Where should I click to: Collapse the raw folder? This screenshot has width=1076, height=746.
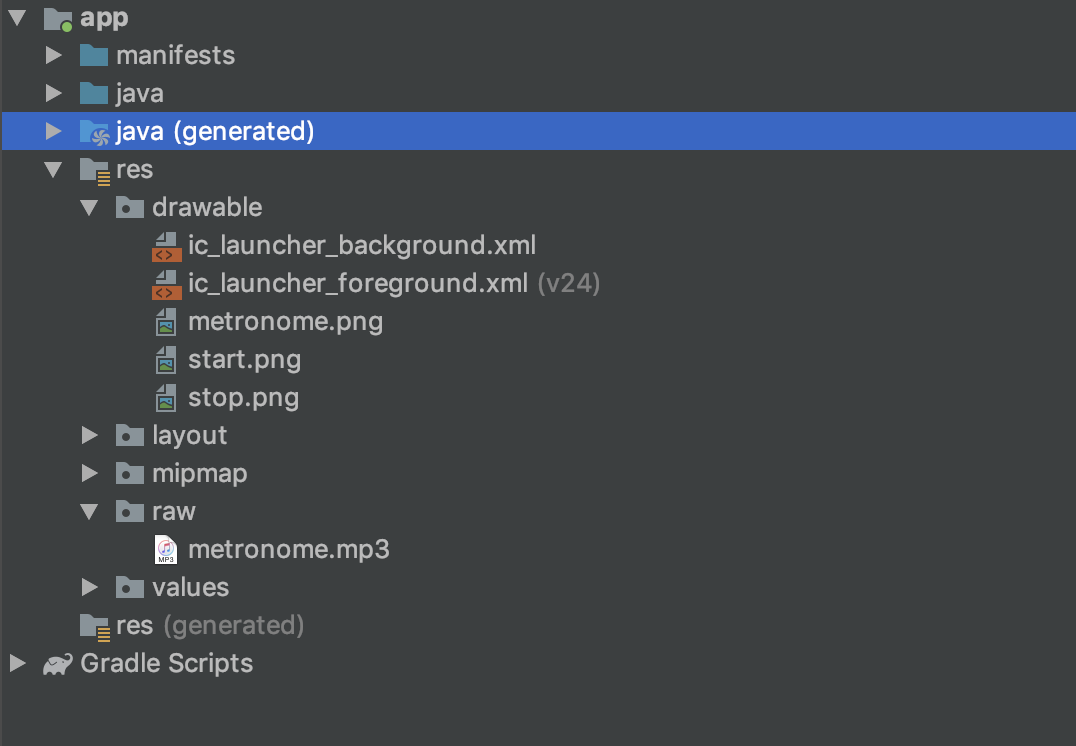90,511
